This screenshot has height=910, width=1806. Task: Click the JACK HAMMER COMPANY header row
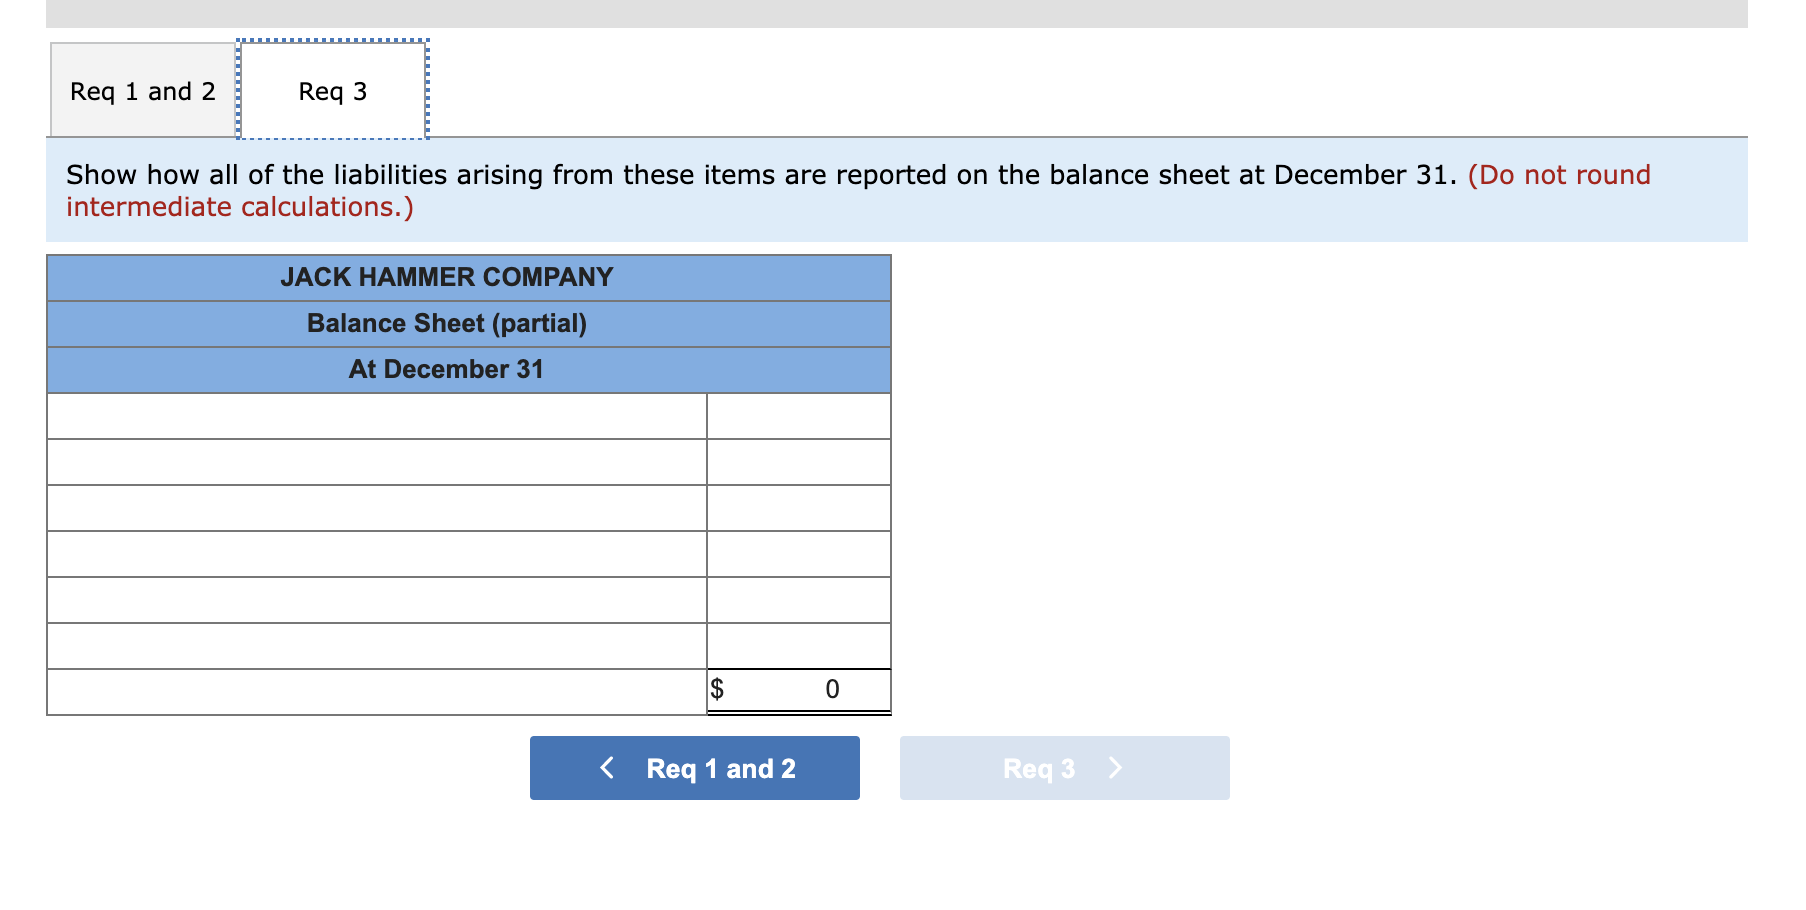467,277
